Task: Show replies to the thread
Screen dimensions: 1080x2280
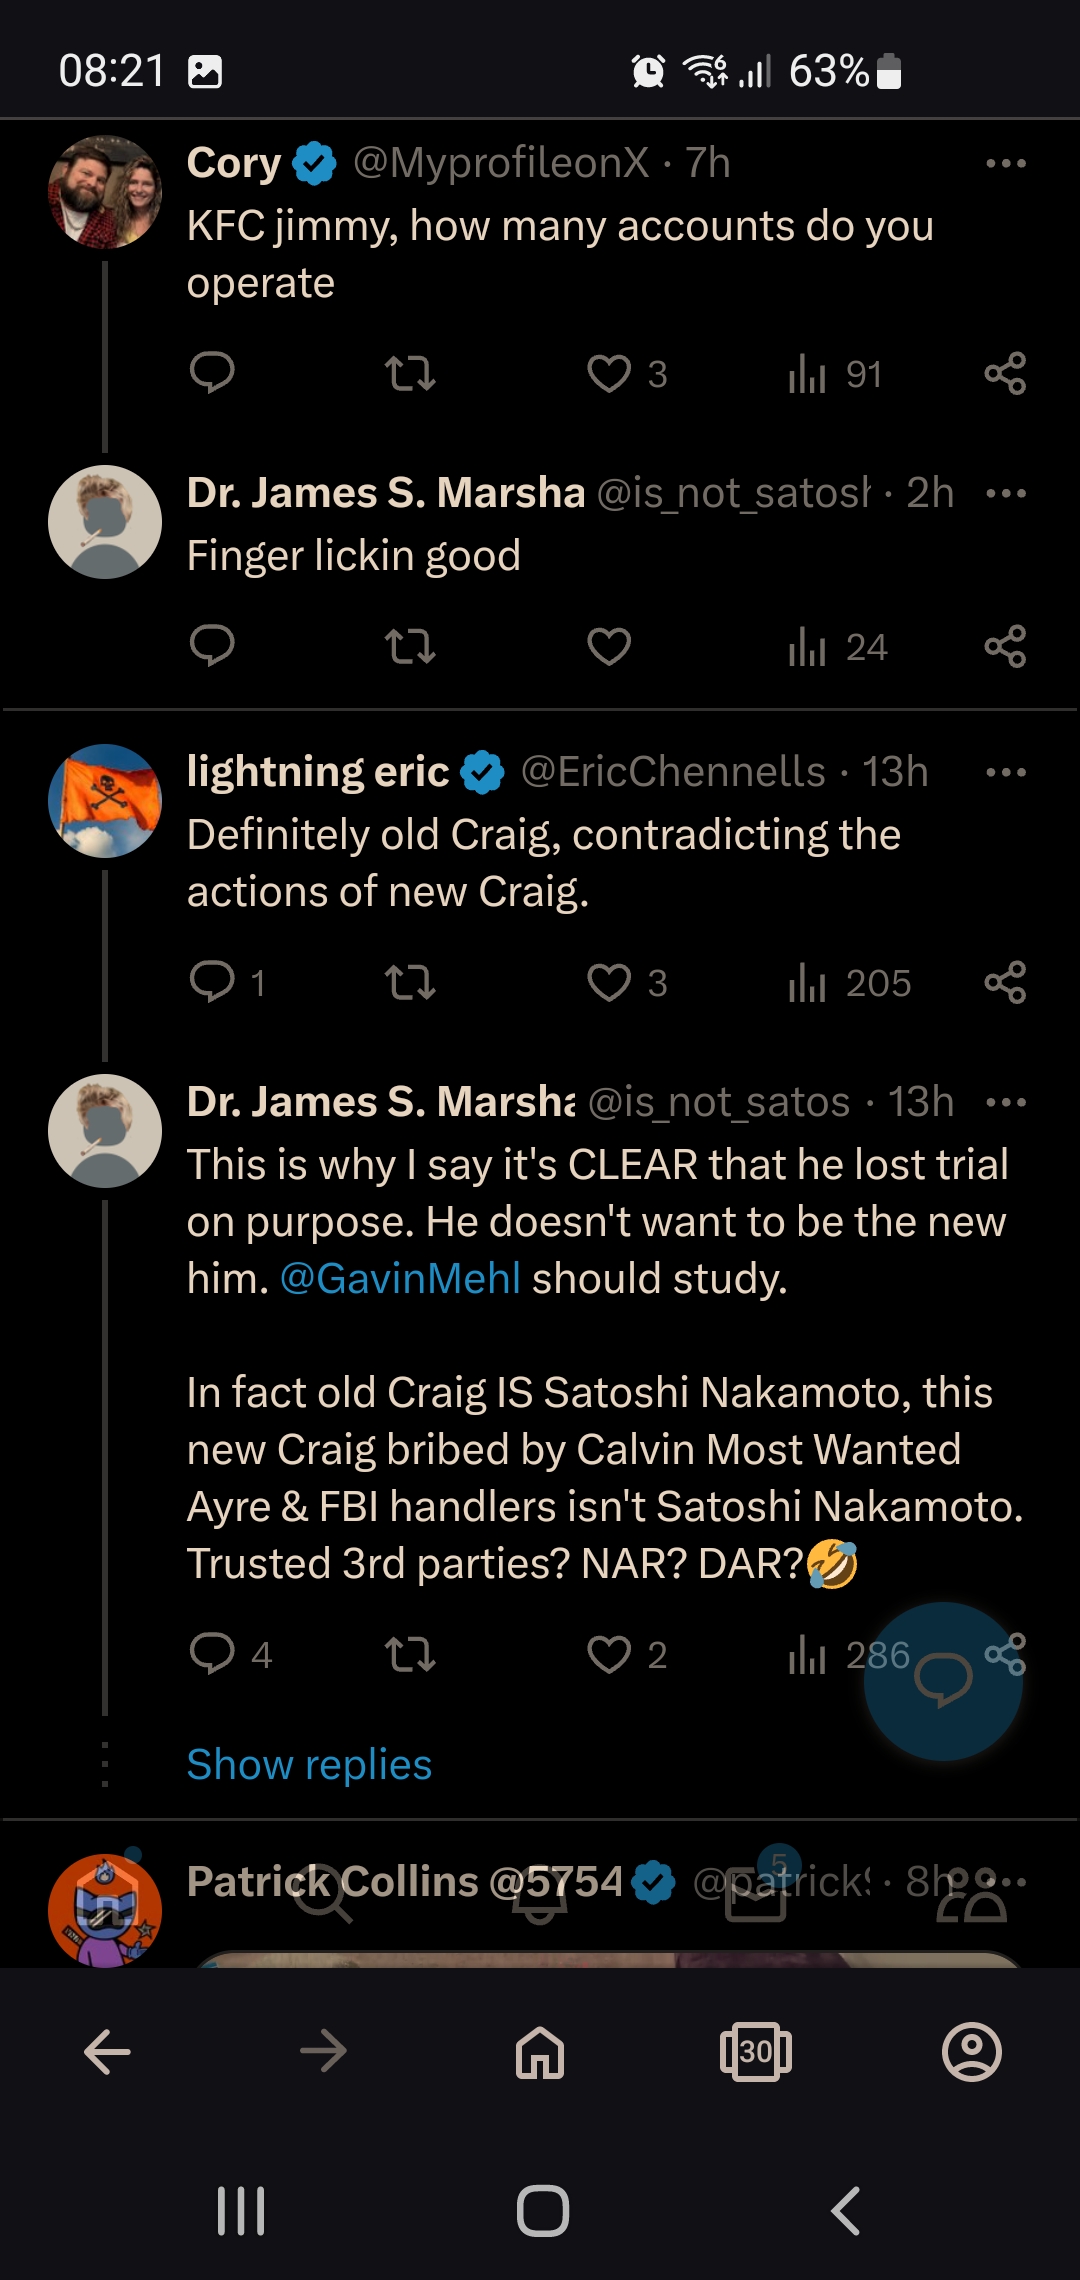Action: [309, 1765]
